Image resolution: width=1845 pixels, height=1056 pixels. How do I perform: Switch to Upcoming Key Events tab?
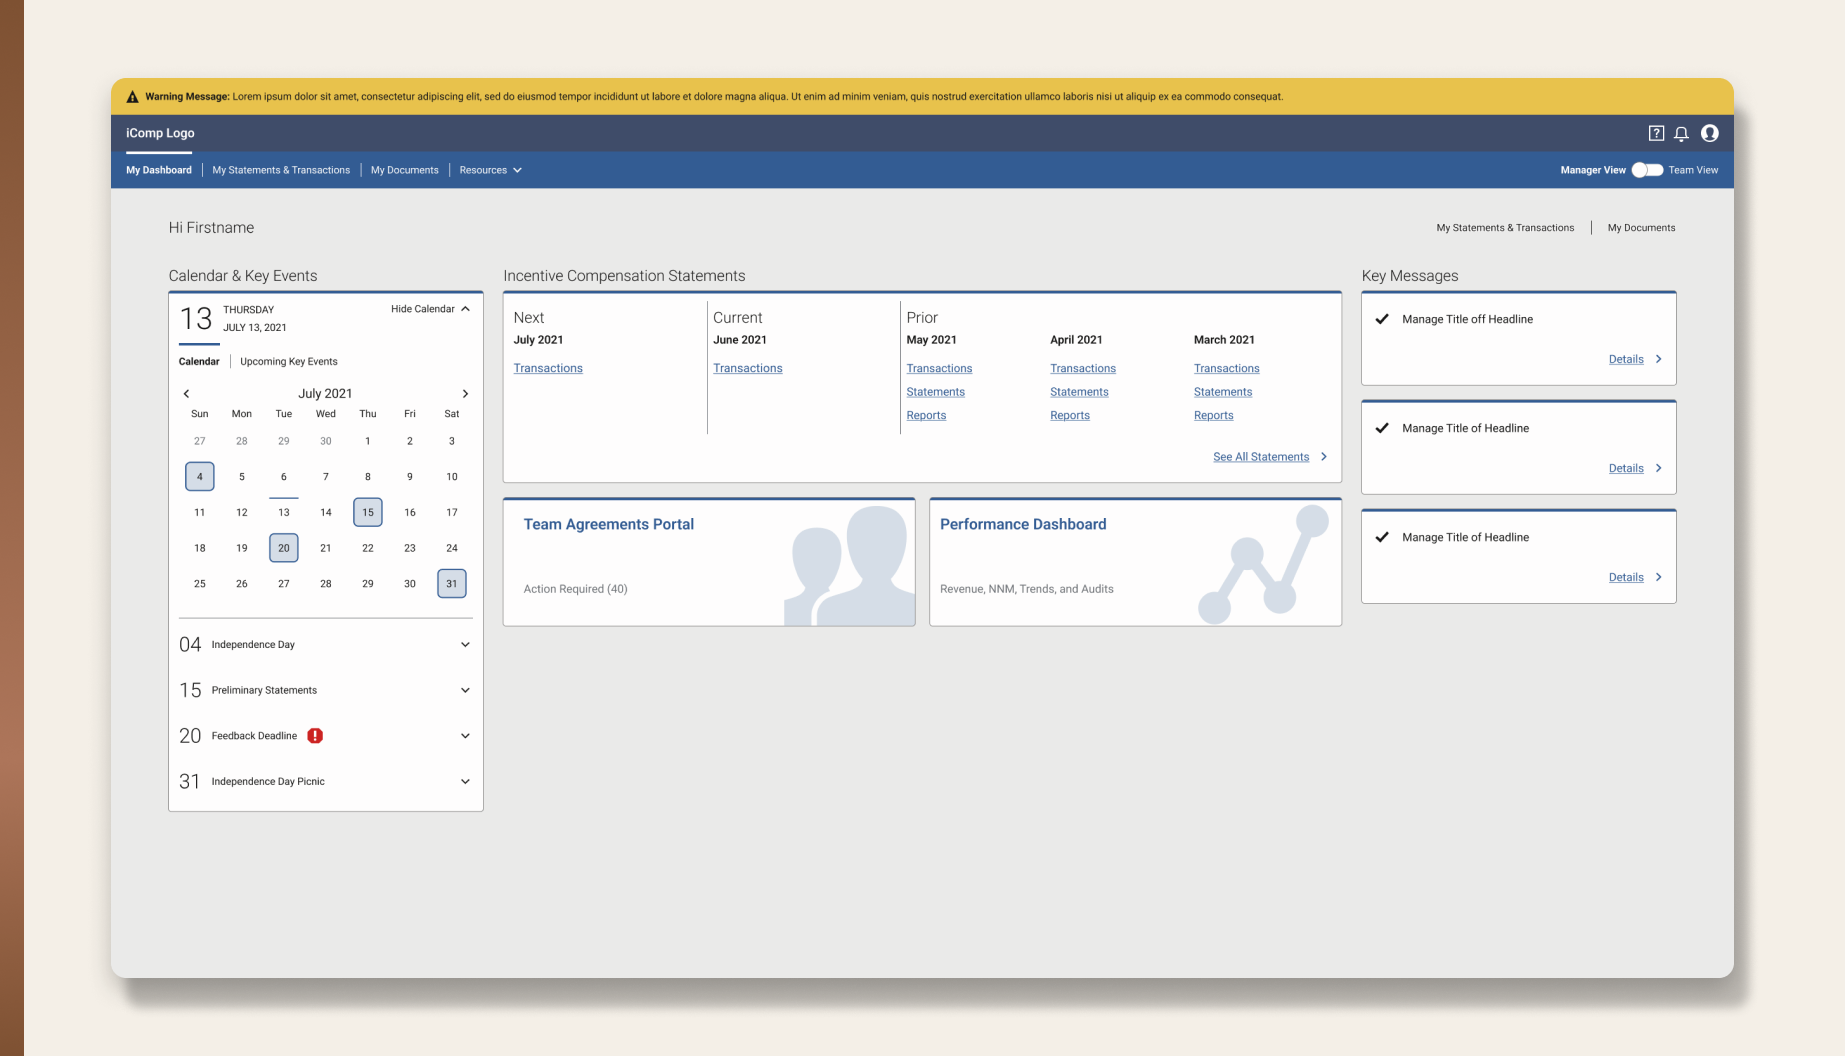tap(288, 362)
